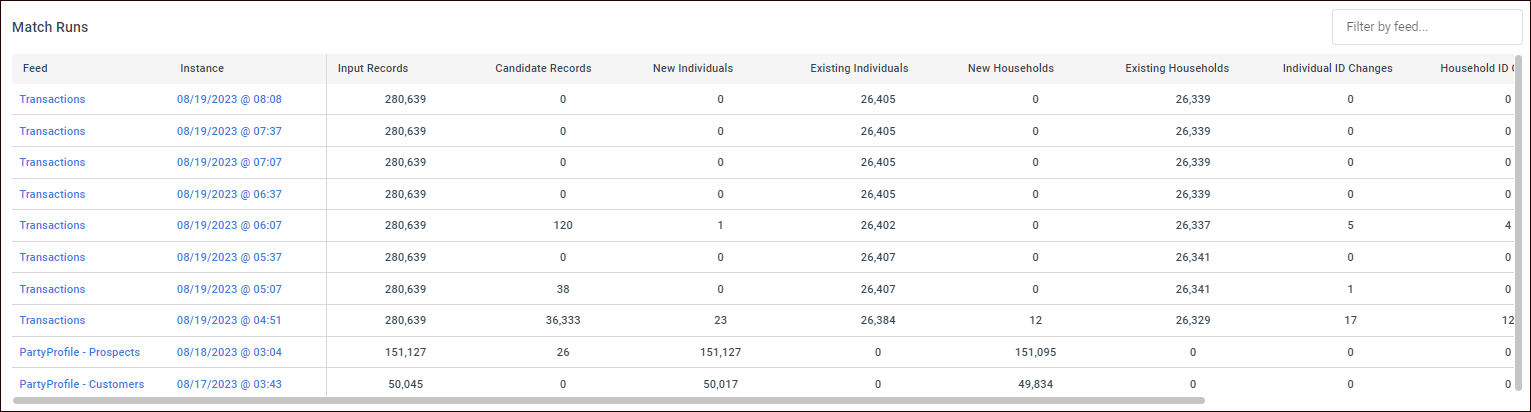The image size is (1531, 412).
Task: Open the PartyProfile - Prospects feed
Action: (79, 352)
